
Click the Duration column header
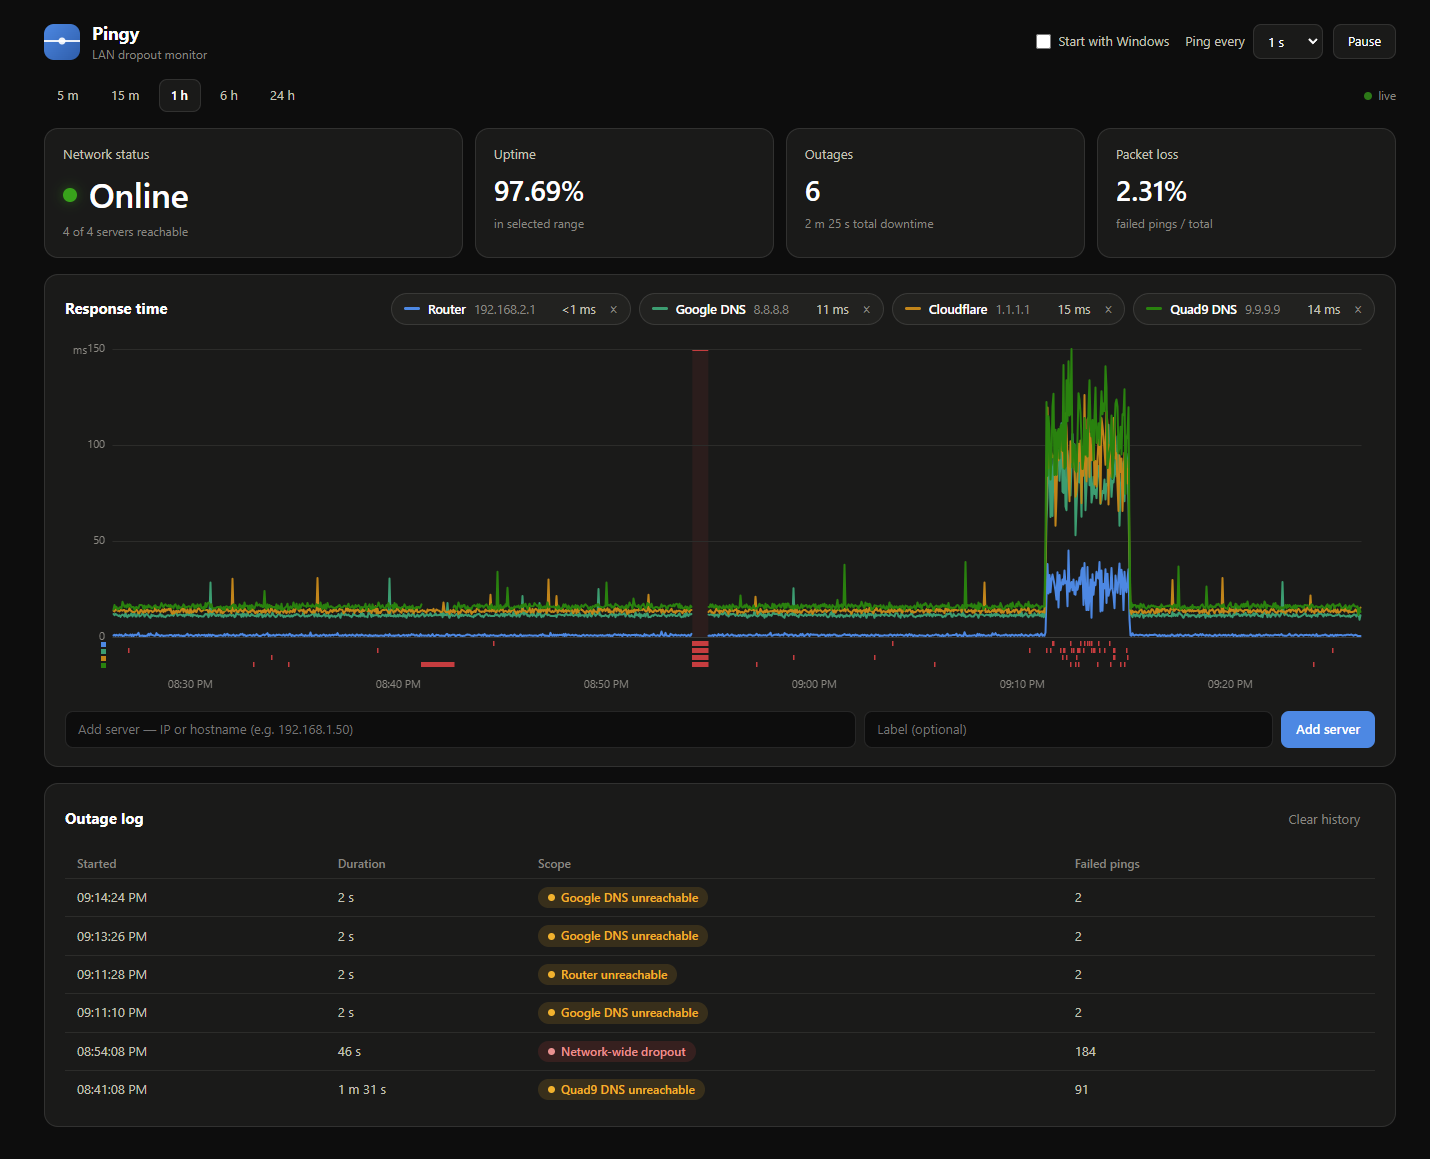[361, 864]
